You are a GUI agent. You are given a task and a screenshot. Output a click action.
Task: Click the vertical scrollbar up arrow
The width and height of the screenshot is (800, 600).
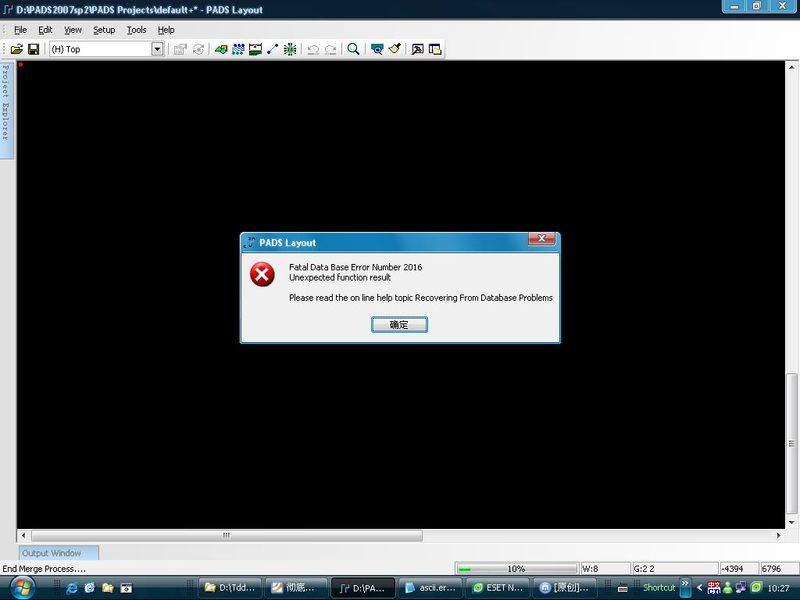tap(791, 67)
